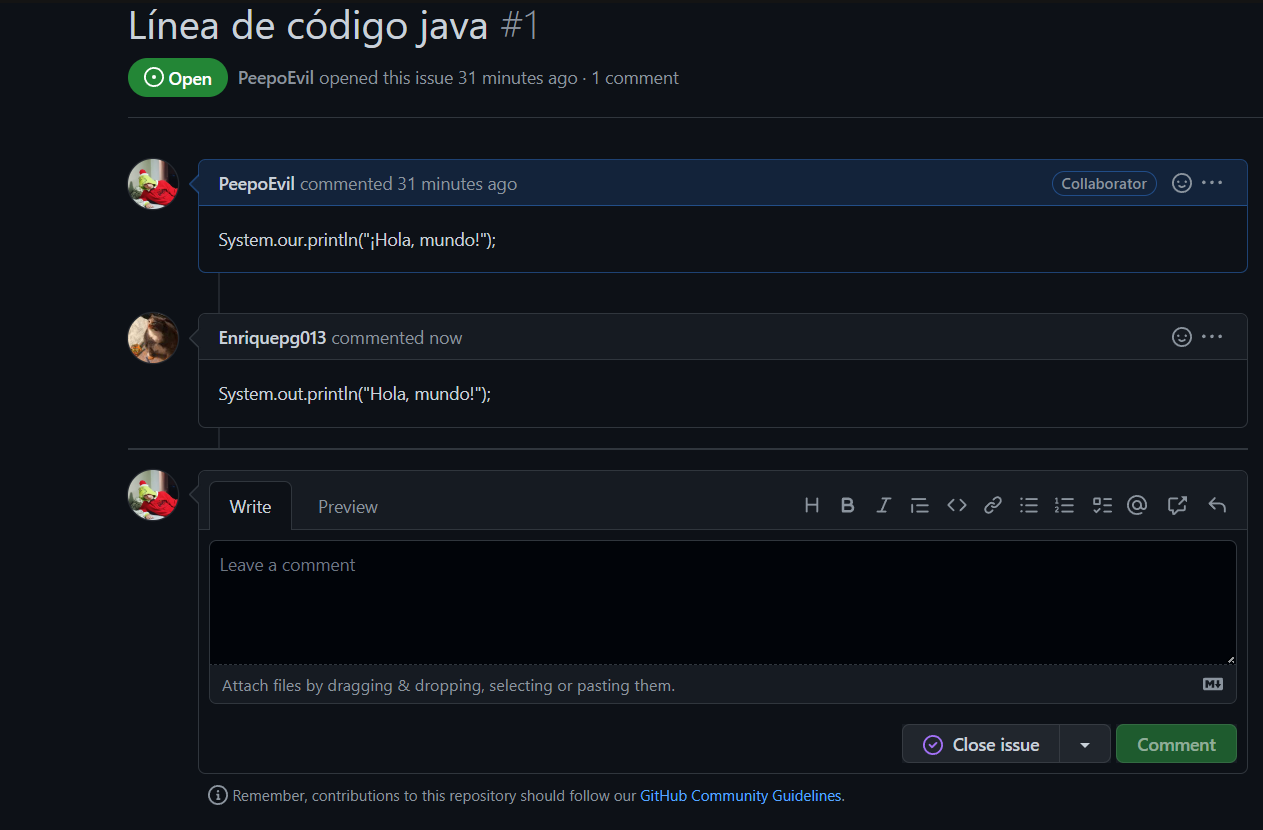1263x830 pixels.
Task: Switch to the Preview tab
Action: point(347,506)
